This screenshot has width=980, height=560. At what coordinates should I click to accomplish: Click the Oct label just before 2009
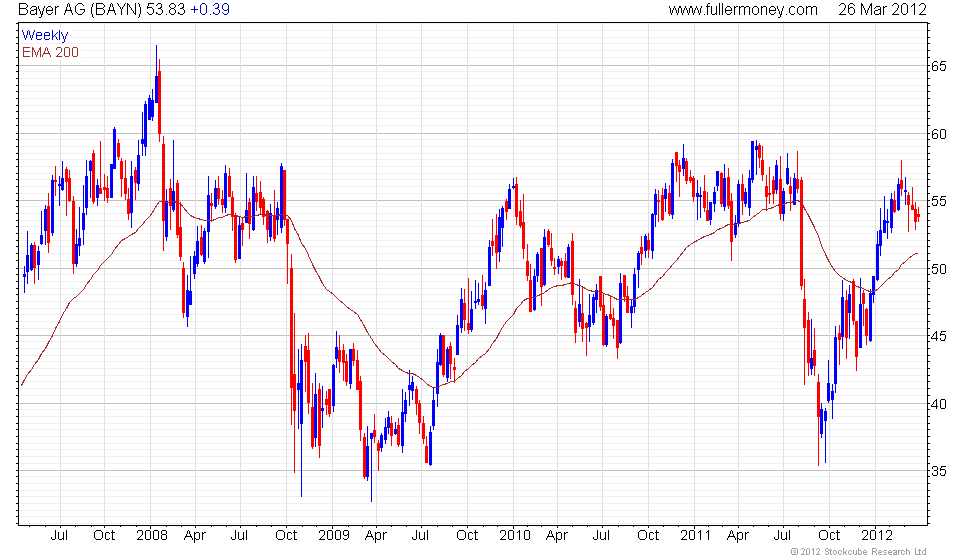click(x=286, y=535)
